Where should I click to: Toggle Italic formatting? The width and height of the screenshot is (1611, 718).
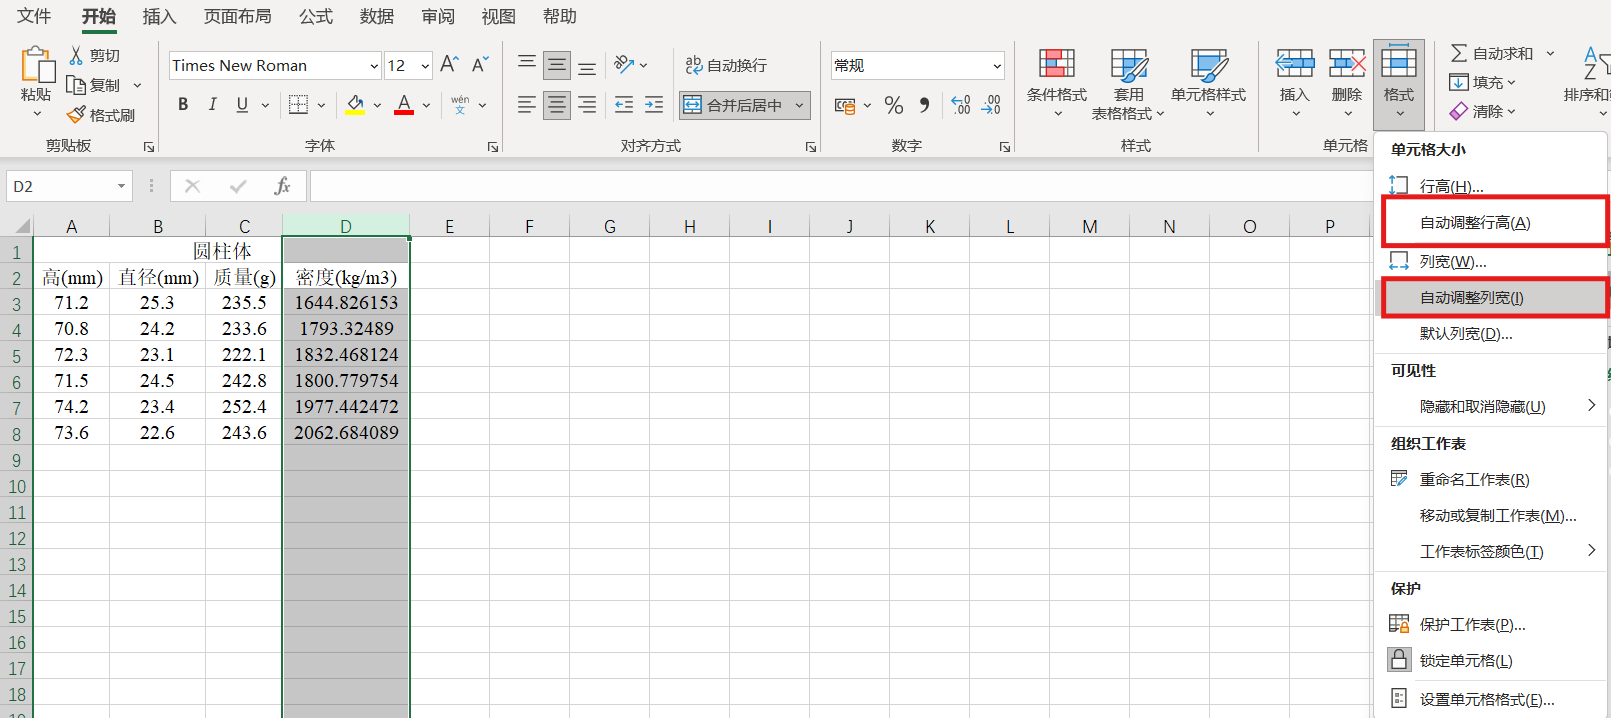coord(212,104)
